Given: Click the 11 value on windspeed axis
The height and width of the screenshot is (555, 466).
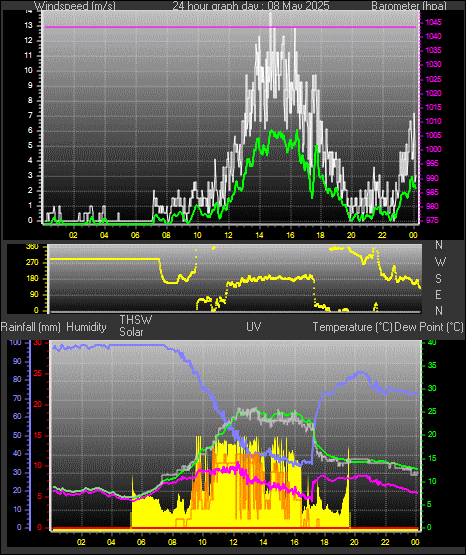Looking at the screenshot, I should coord(28,55).
